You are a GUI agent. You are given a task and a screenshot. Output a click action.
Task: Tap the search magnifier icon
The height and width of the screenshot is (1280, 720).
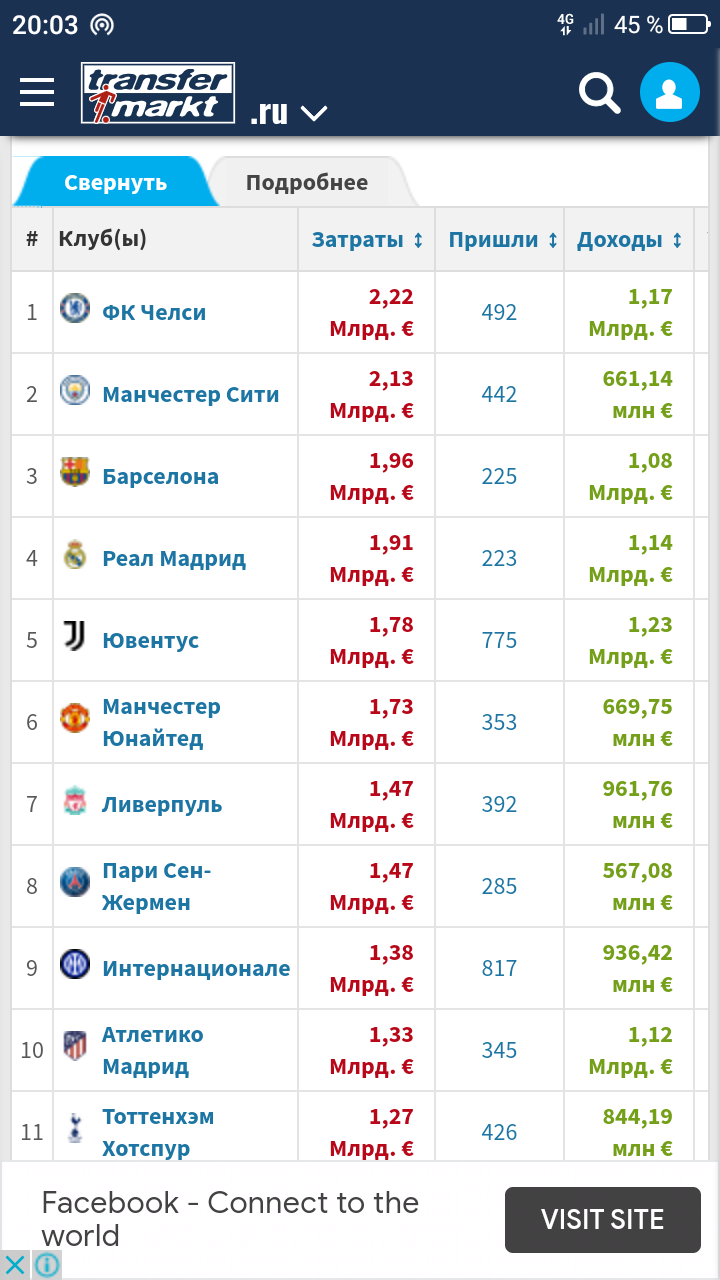click(x=600, y=93)
